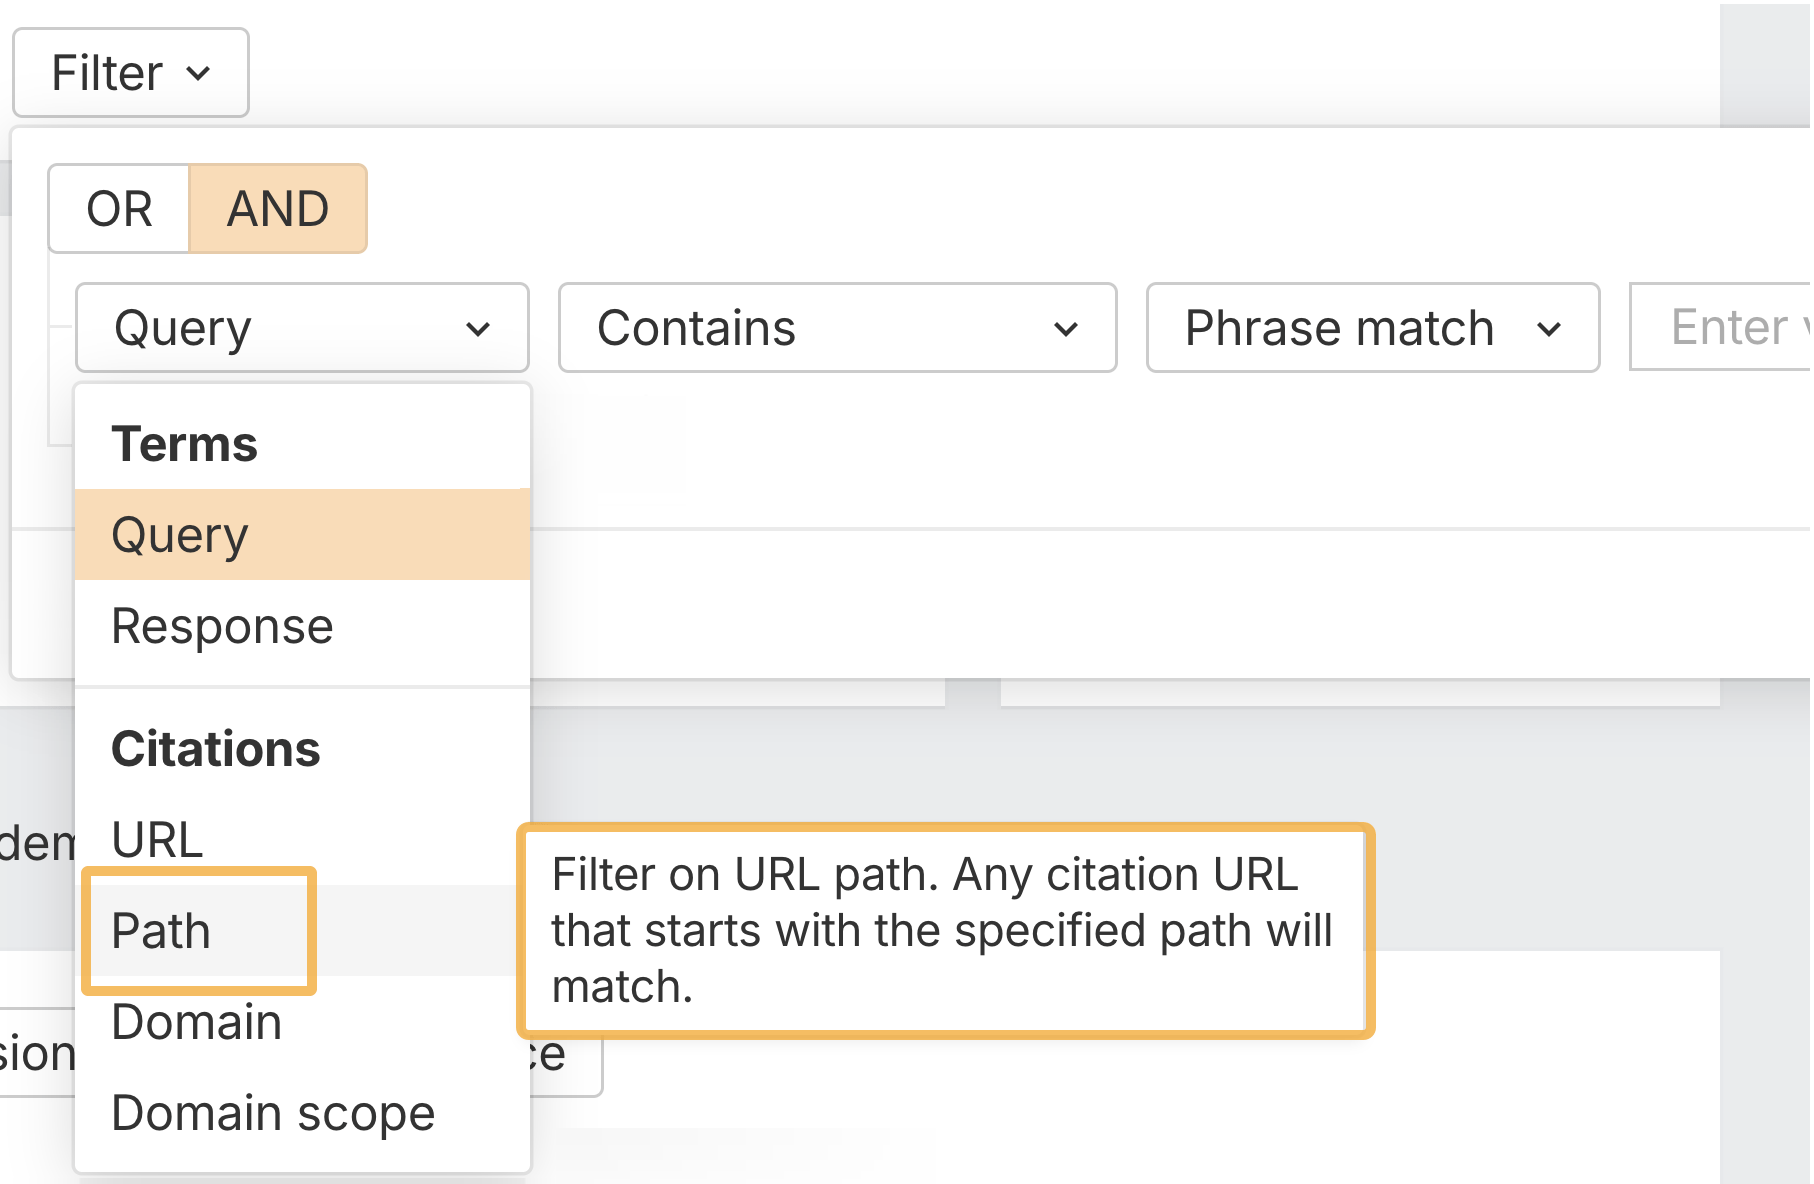This screenshot has width=1814, height=1184.
Task: Click the Query dropdown chevron arrow
Action: pyautogui.click(x=480, y=329)
